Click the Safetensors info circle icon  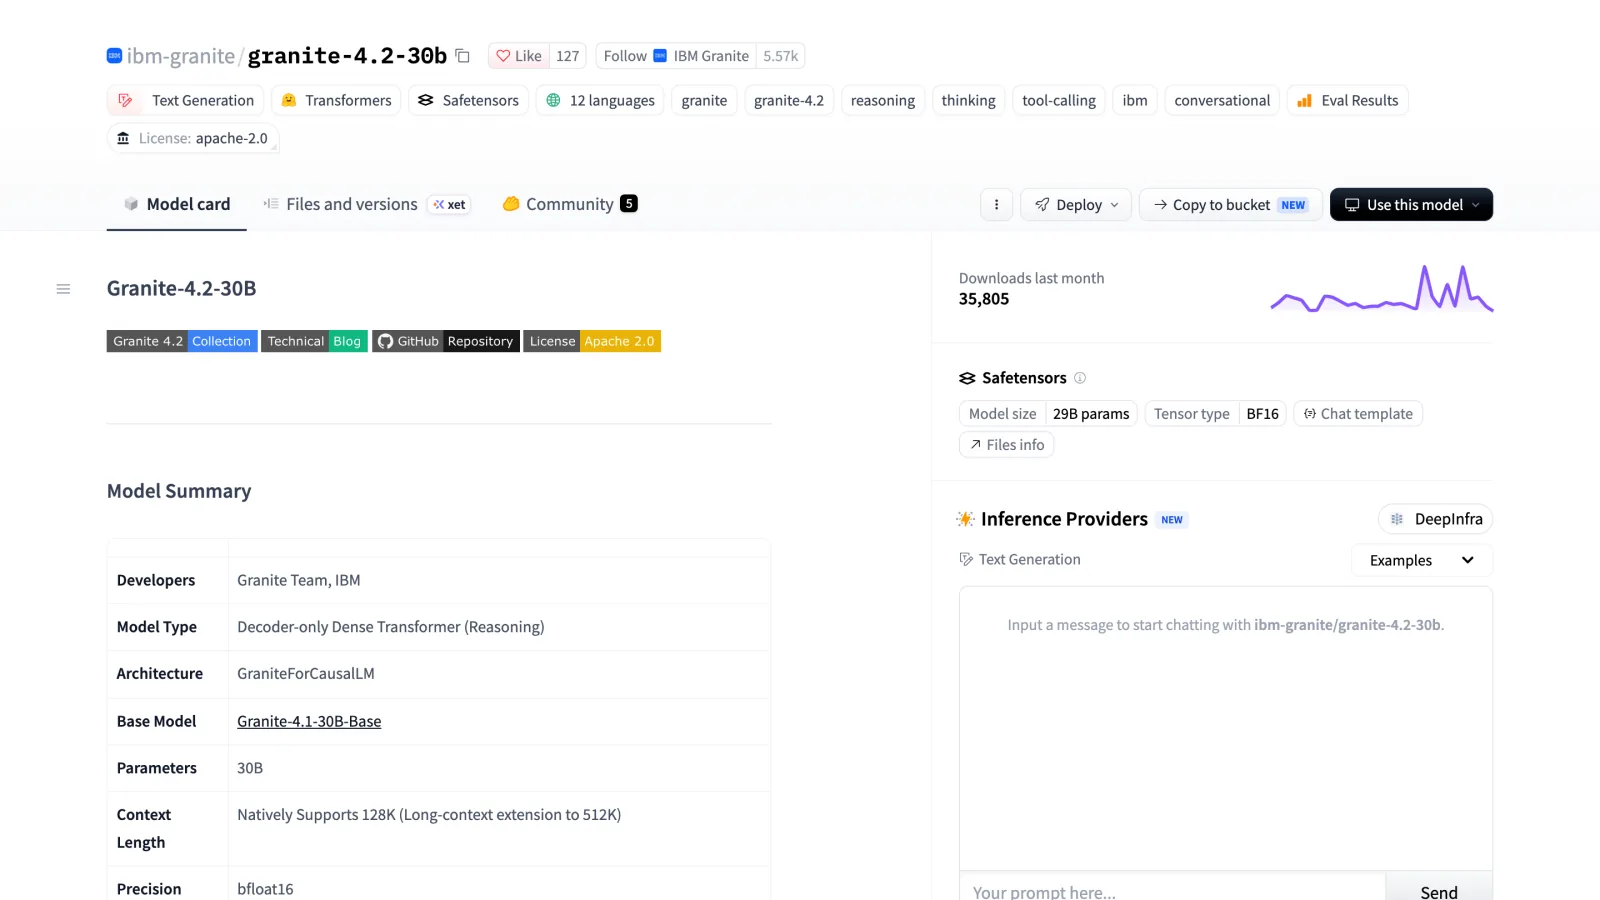(x=1080, y=378)
